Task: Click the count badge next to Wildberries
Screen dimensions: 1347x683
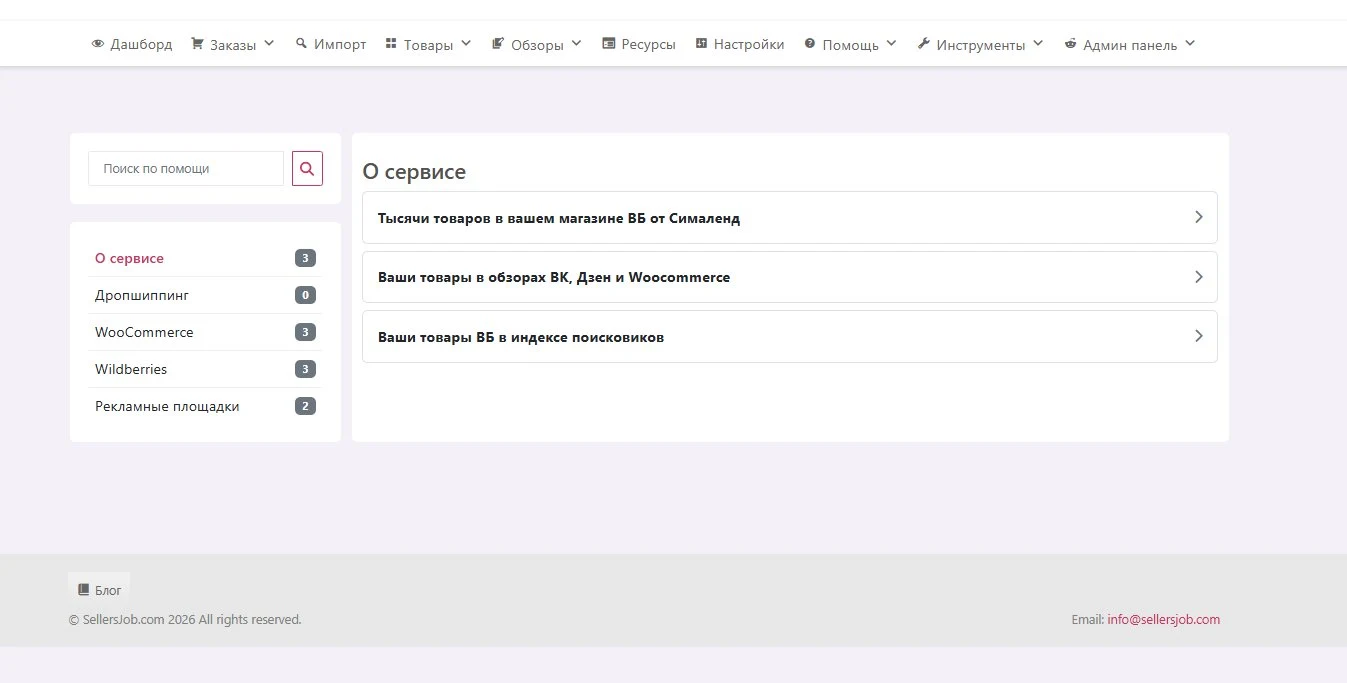Action: point(305,369)
